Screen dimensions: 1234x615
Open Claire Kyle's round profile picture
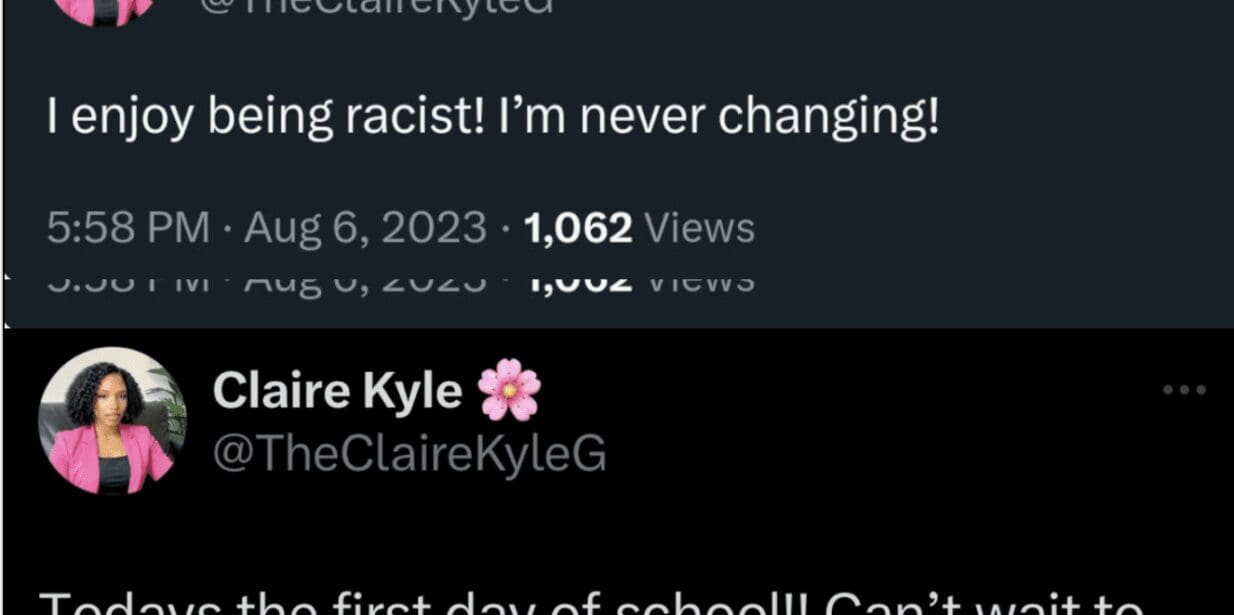(x=112, y=421)
